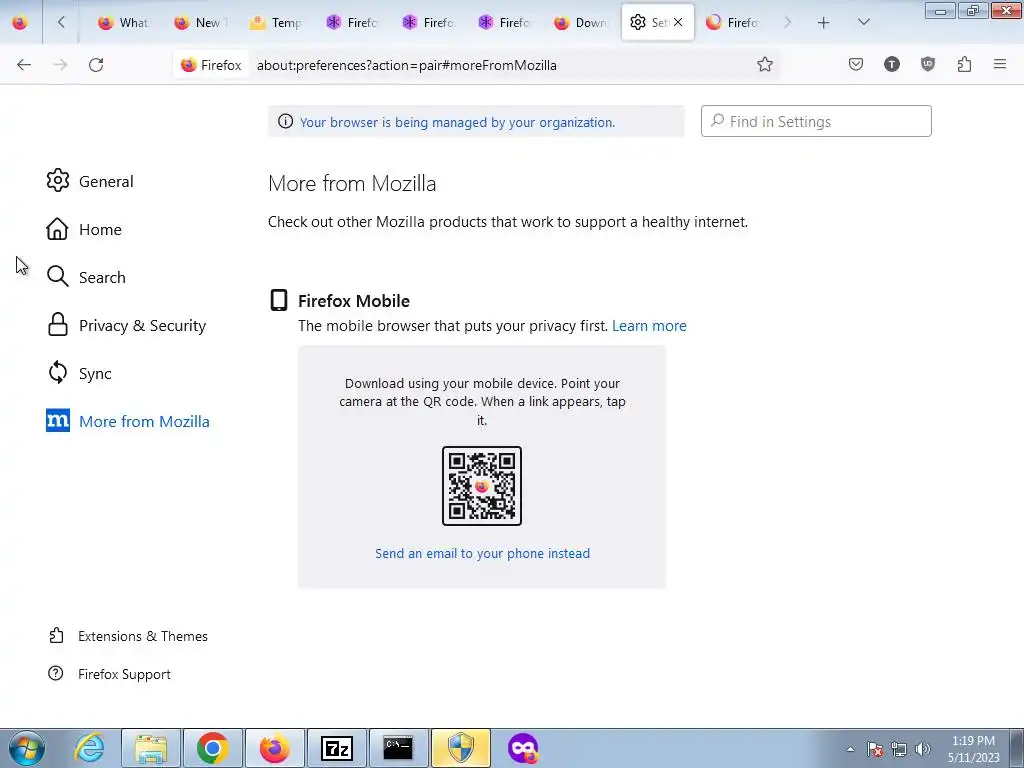Open the Command Prompt taskbar icon
This screenshot has width=1024, height=768.
(x=398, y=748)
